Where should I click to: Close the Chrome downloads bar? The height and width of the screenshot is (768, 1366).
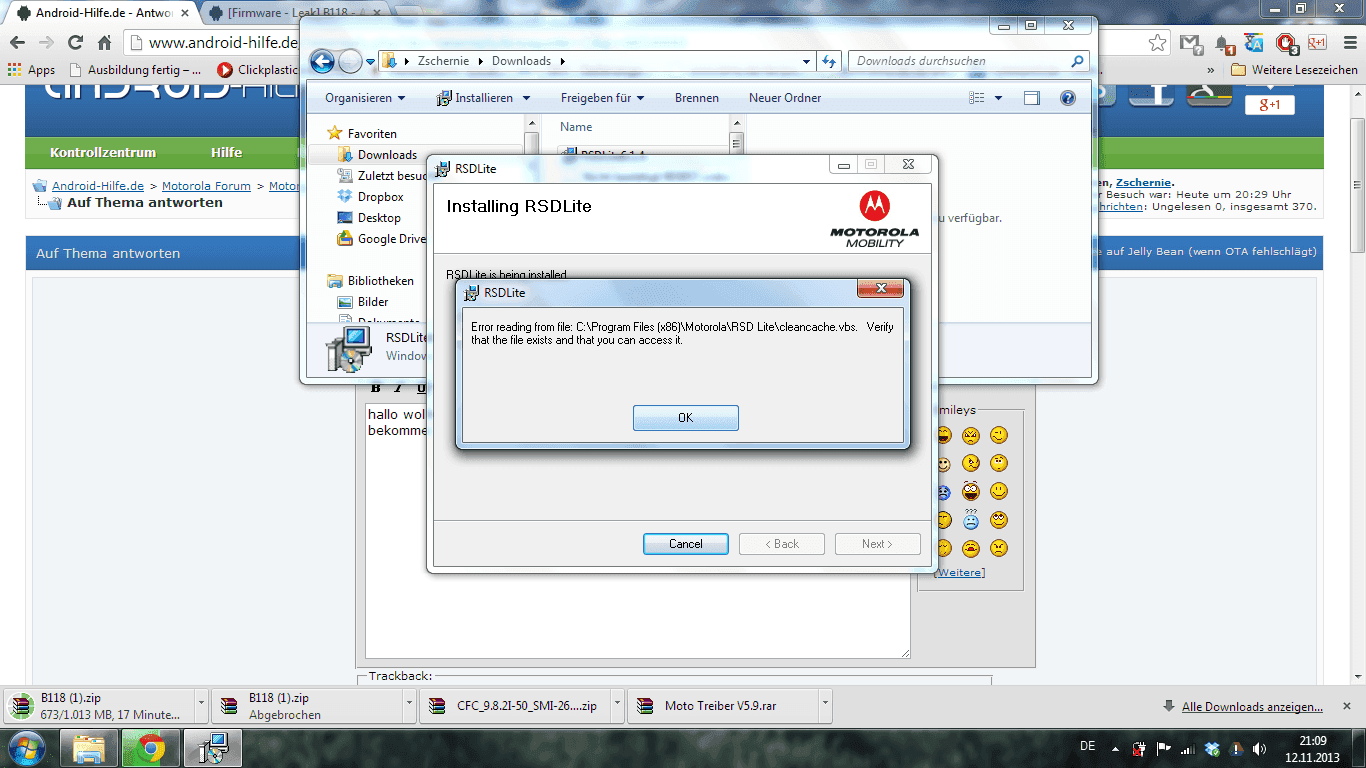(x=1349, y=706)
